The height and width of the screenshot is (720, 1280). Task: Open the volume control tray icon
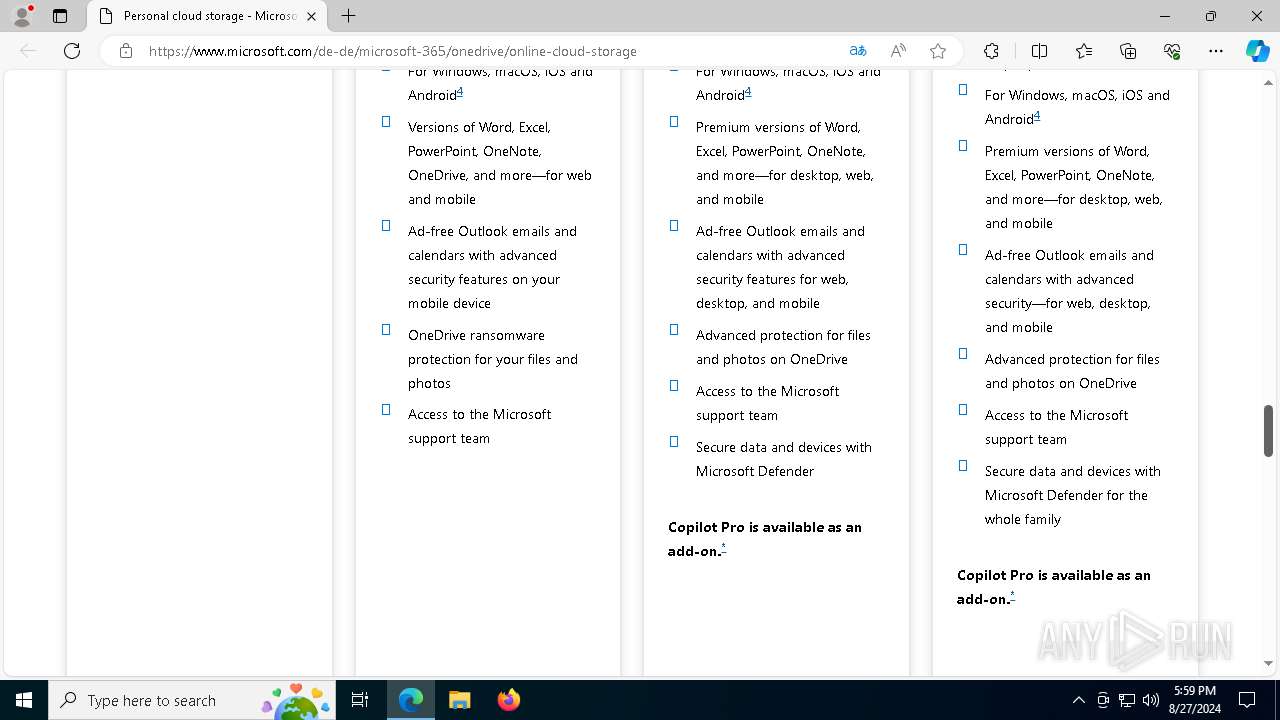point(1151,700)
